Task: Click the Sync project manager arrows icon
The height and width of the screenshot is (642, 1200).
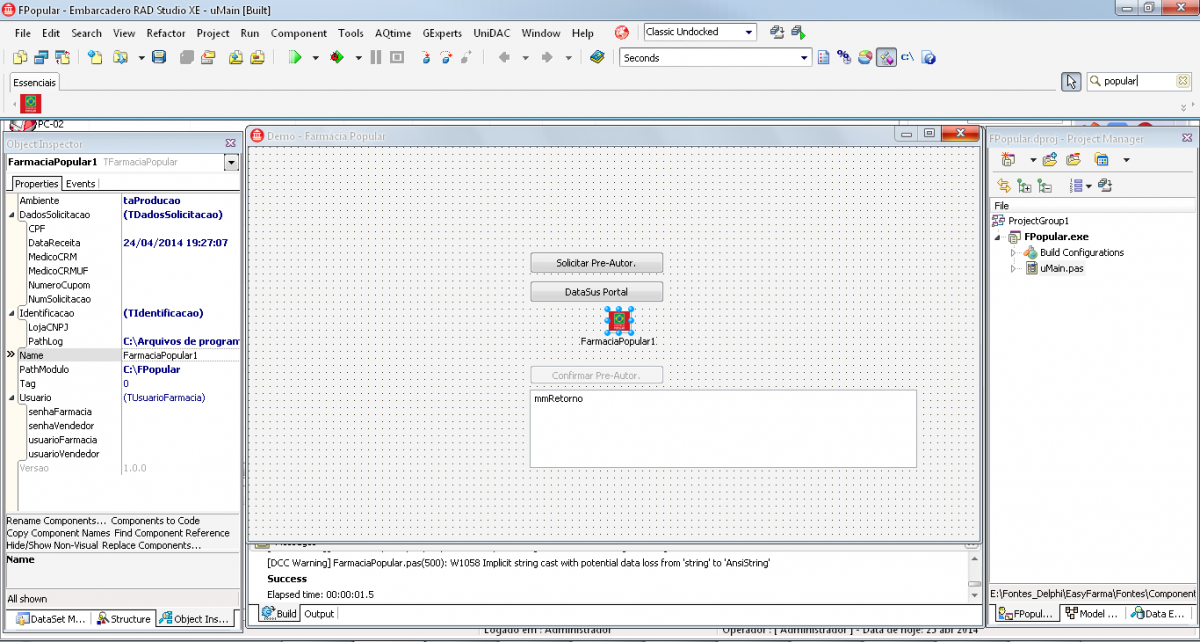Action: 1004,185
